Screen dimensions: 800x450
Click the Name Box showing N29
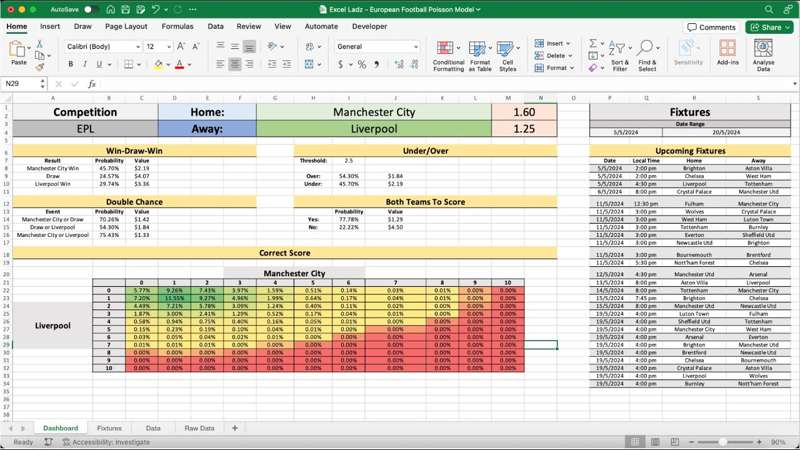20,84
